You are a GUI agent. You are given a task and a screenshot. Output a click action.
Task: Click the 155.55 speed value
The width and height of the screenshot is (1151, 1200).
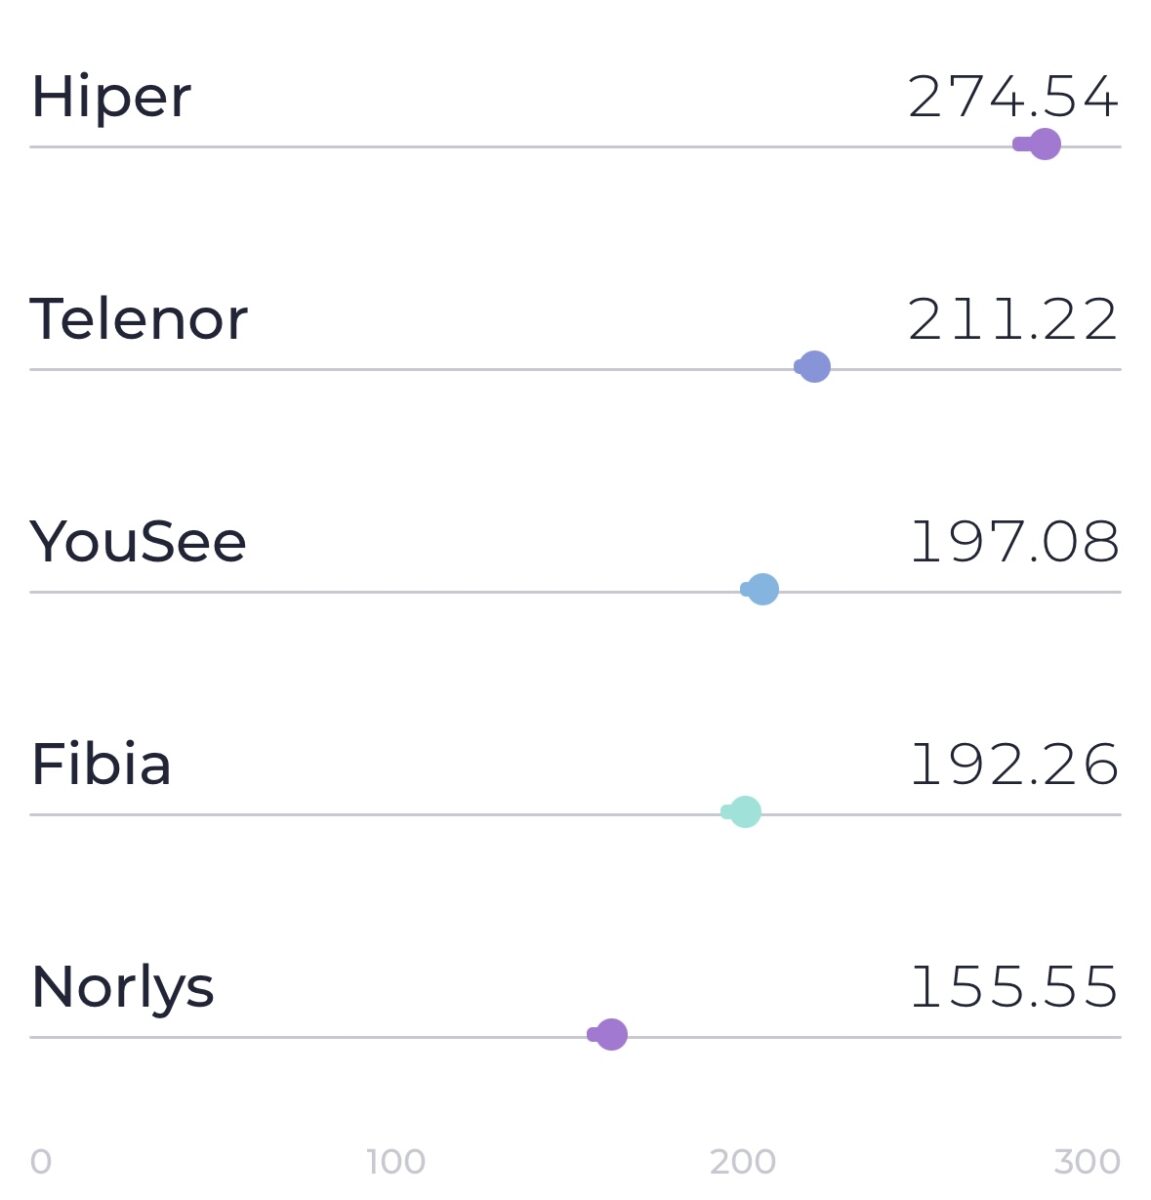click(1014, 987)
